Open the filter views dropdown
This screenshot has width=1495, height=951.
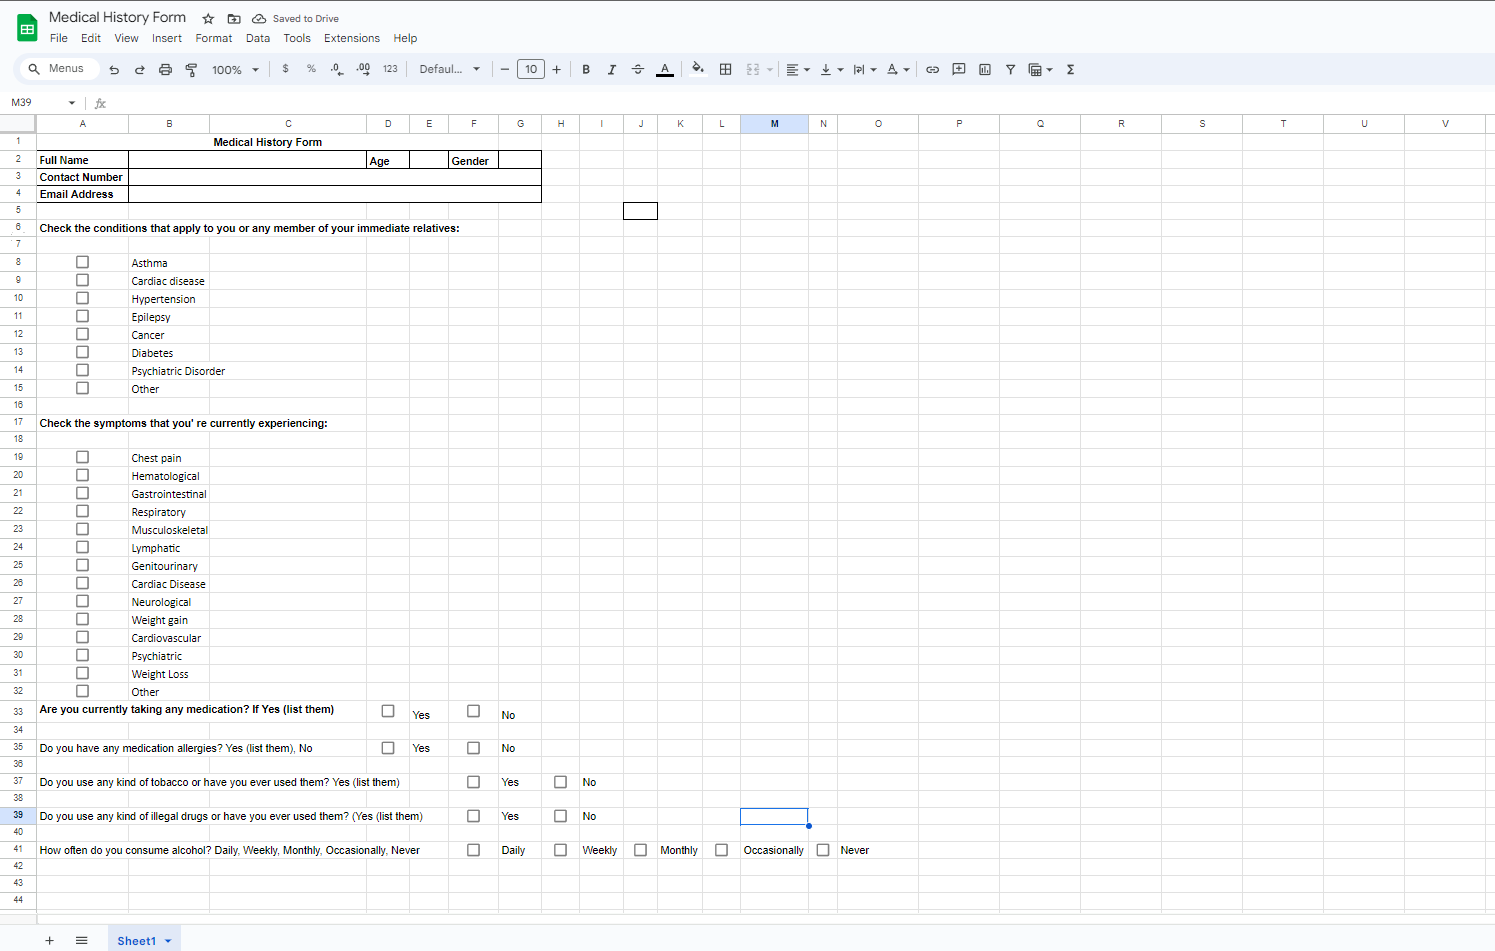1040,69
